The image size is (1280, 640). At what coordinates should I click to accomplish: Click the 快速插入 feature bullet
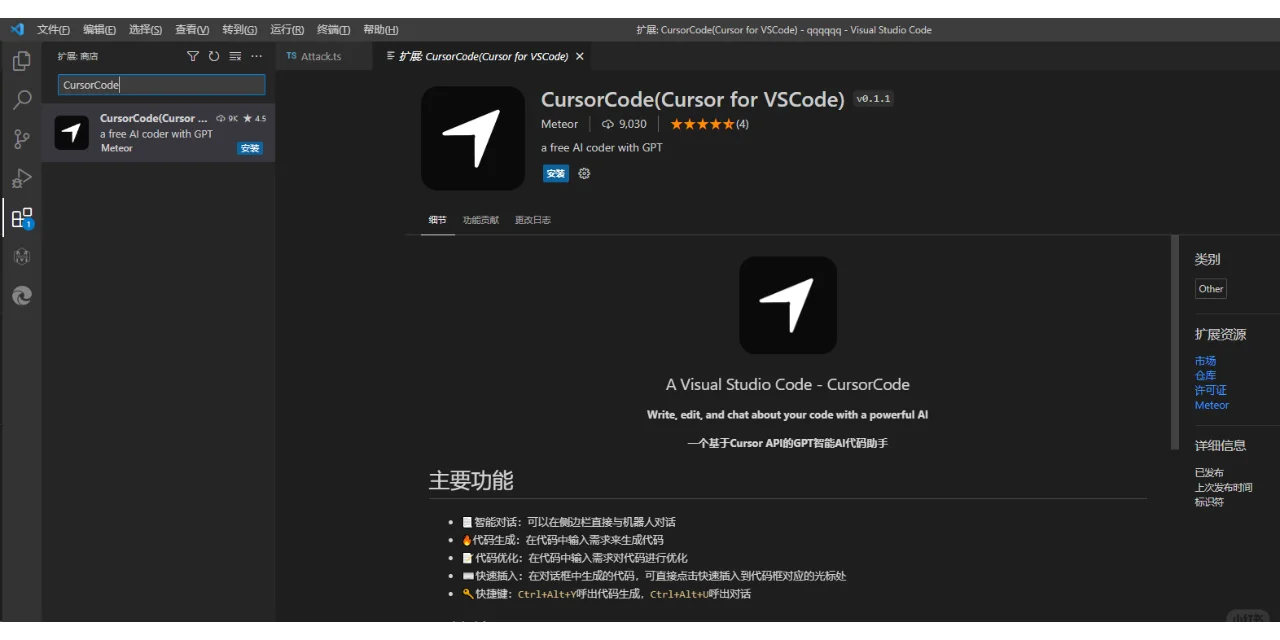[x=653, y=576]
